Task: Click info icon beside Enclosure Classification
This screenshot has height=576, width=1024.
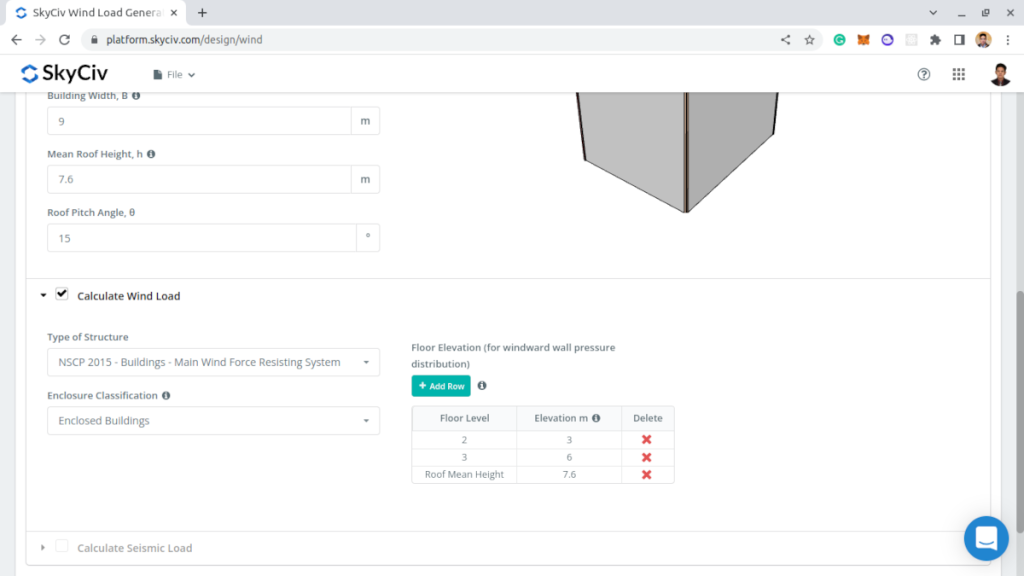Action: (166, 396)
